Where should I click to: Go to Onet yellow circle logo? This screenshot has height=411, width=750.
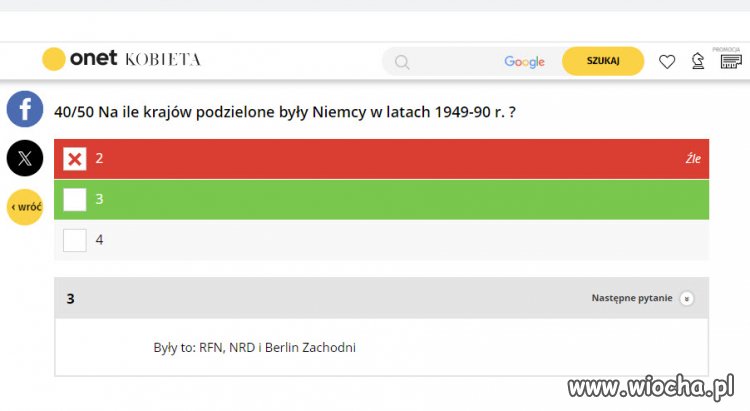tap(54, 59)
